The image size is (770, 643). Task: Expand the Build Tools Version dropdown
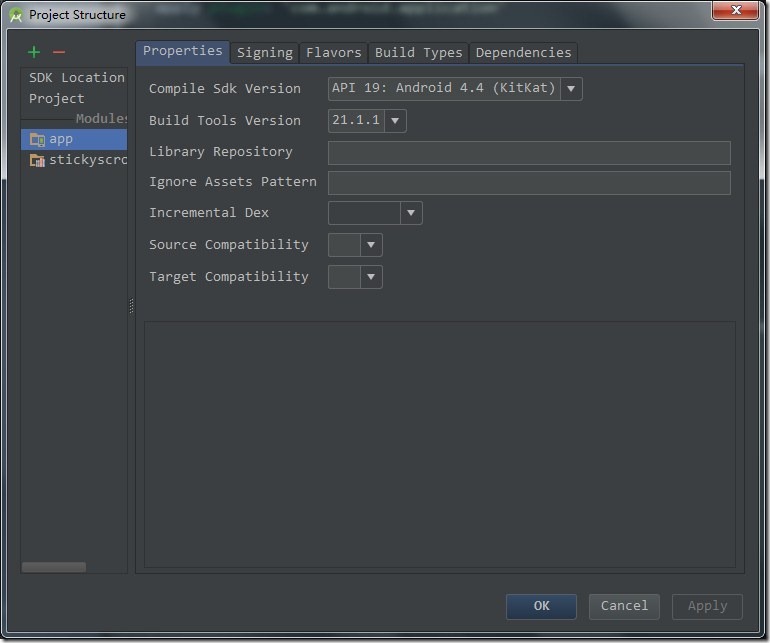pyautogui.click(x=395, y=121)
